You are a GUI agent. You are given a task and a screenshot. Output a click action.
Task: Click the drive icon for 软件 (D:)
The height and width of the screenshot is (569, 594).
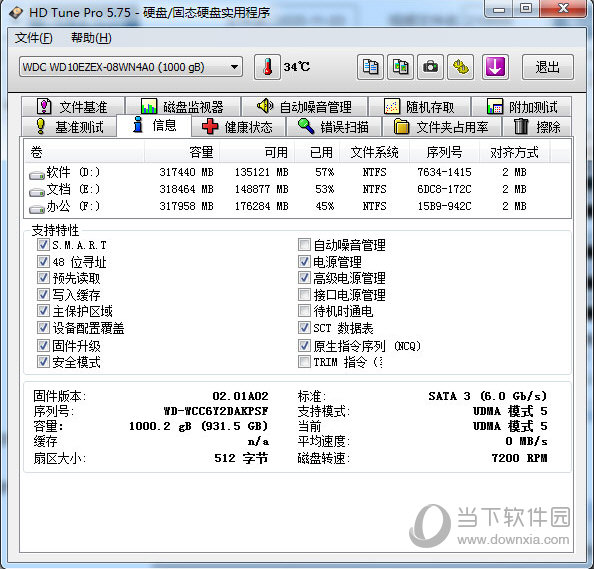point(37,175)
